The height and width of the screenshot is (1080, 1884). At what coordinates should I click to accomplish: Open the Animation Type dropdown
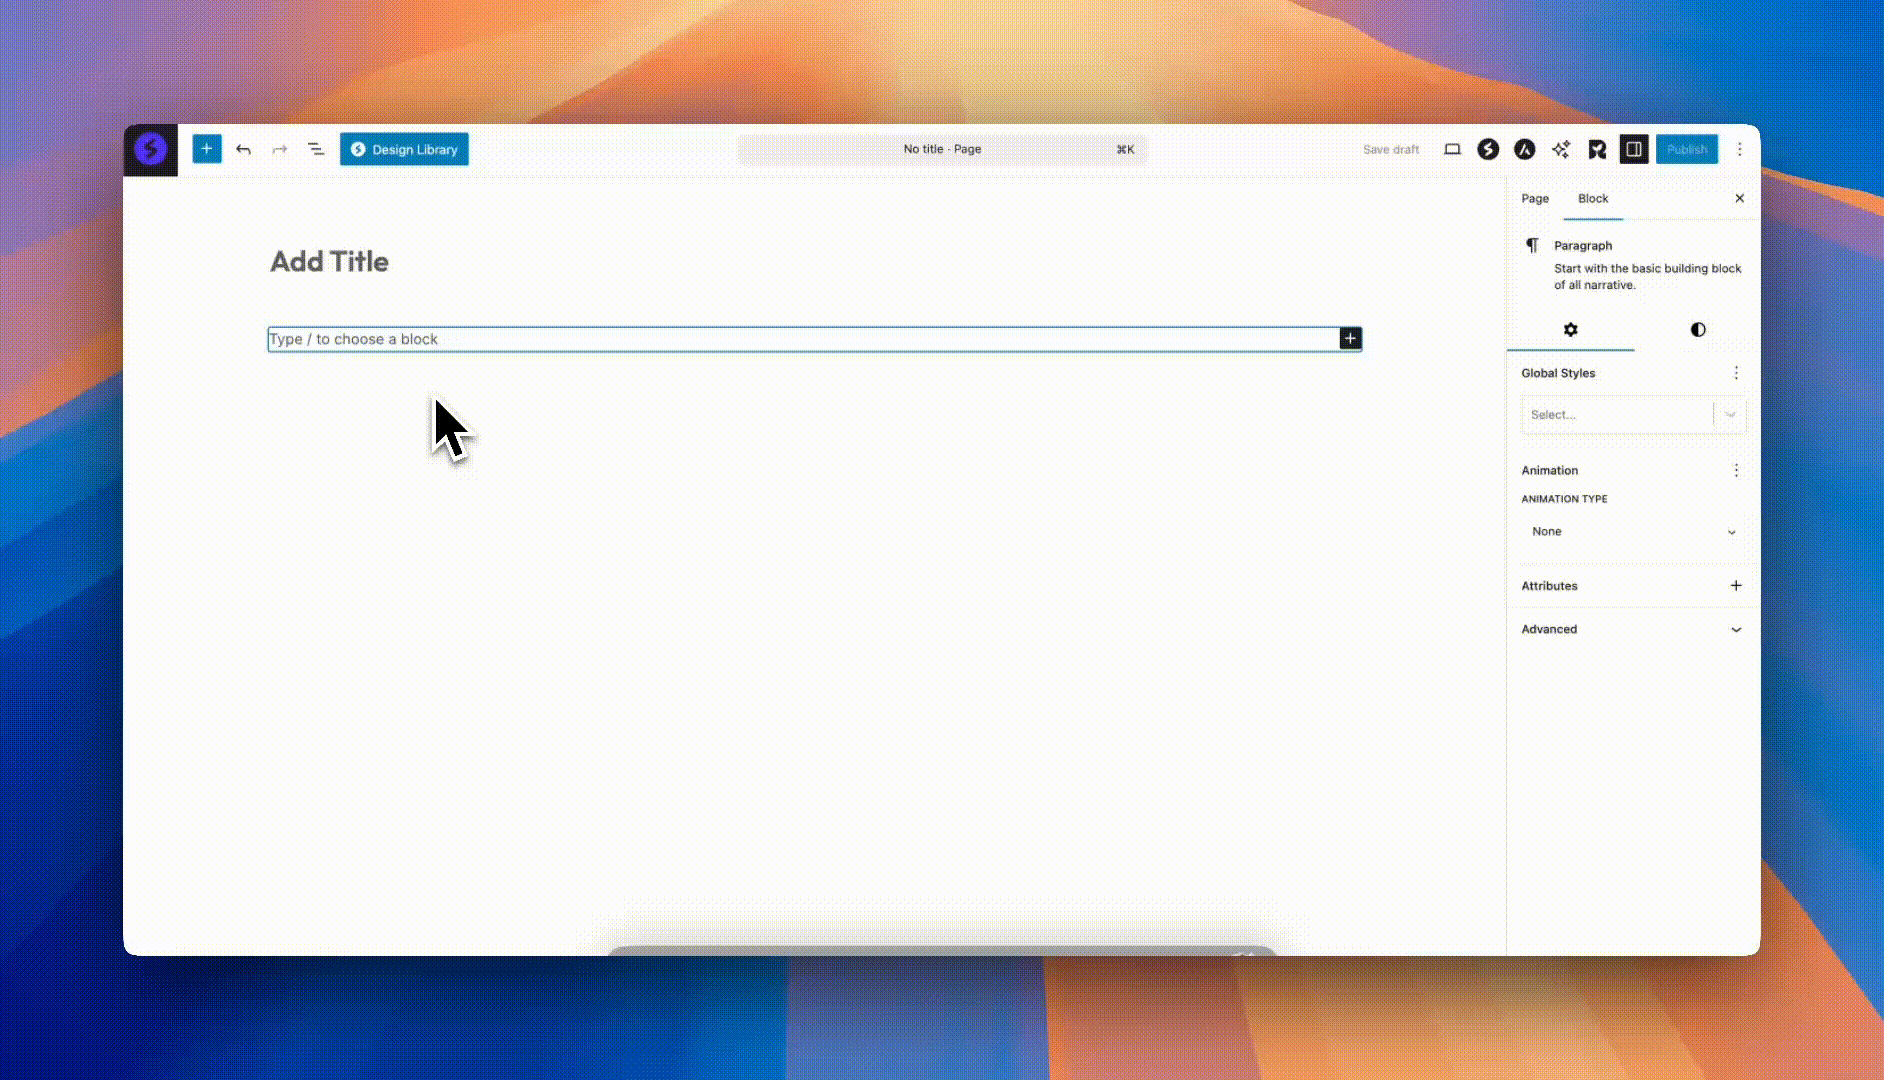pos(1632,531)
